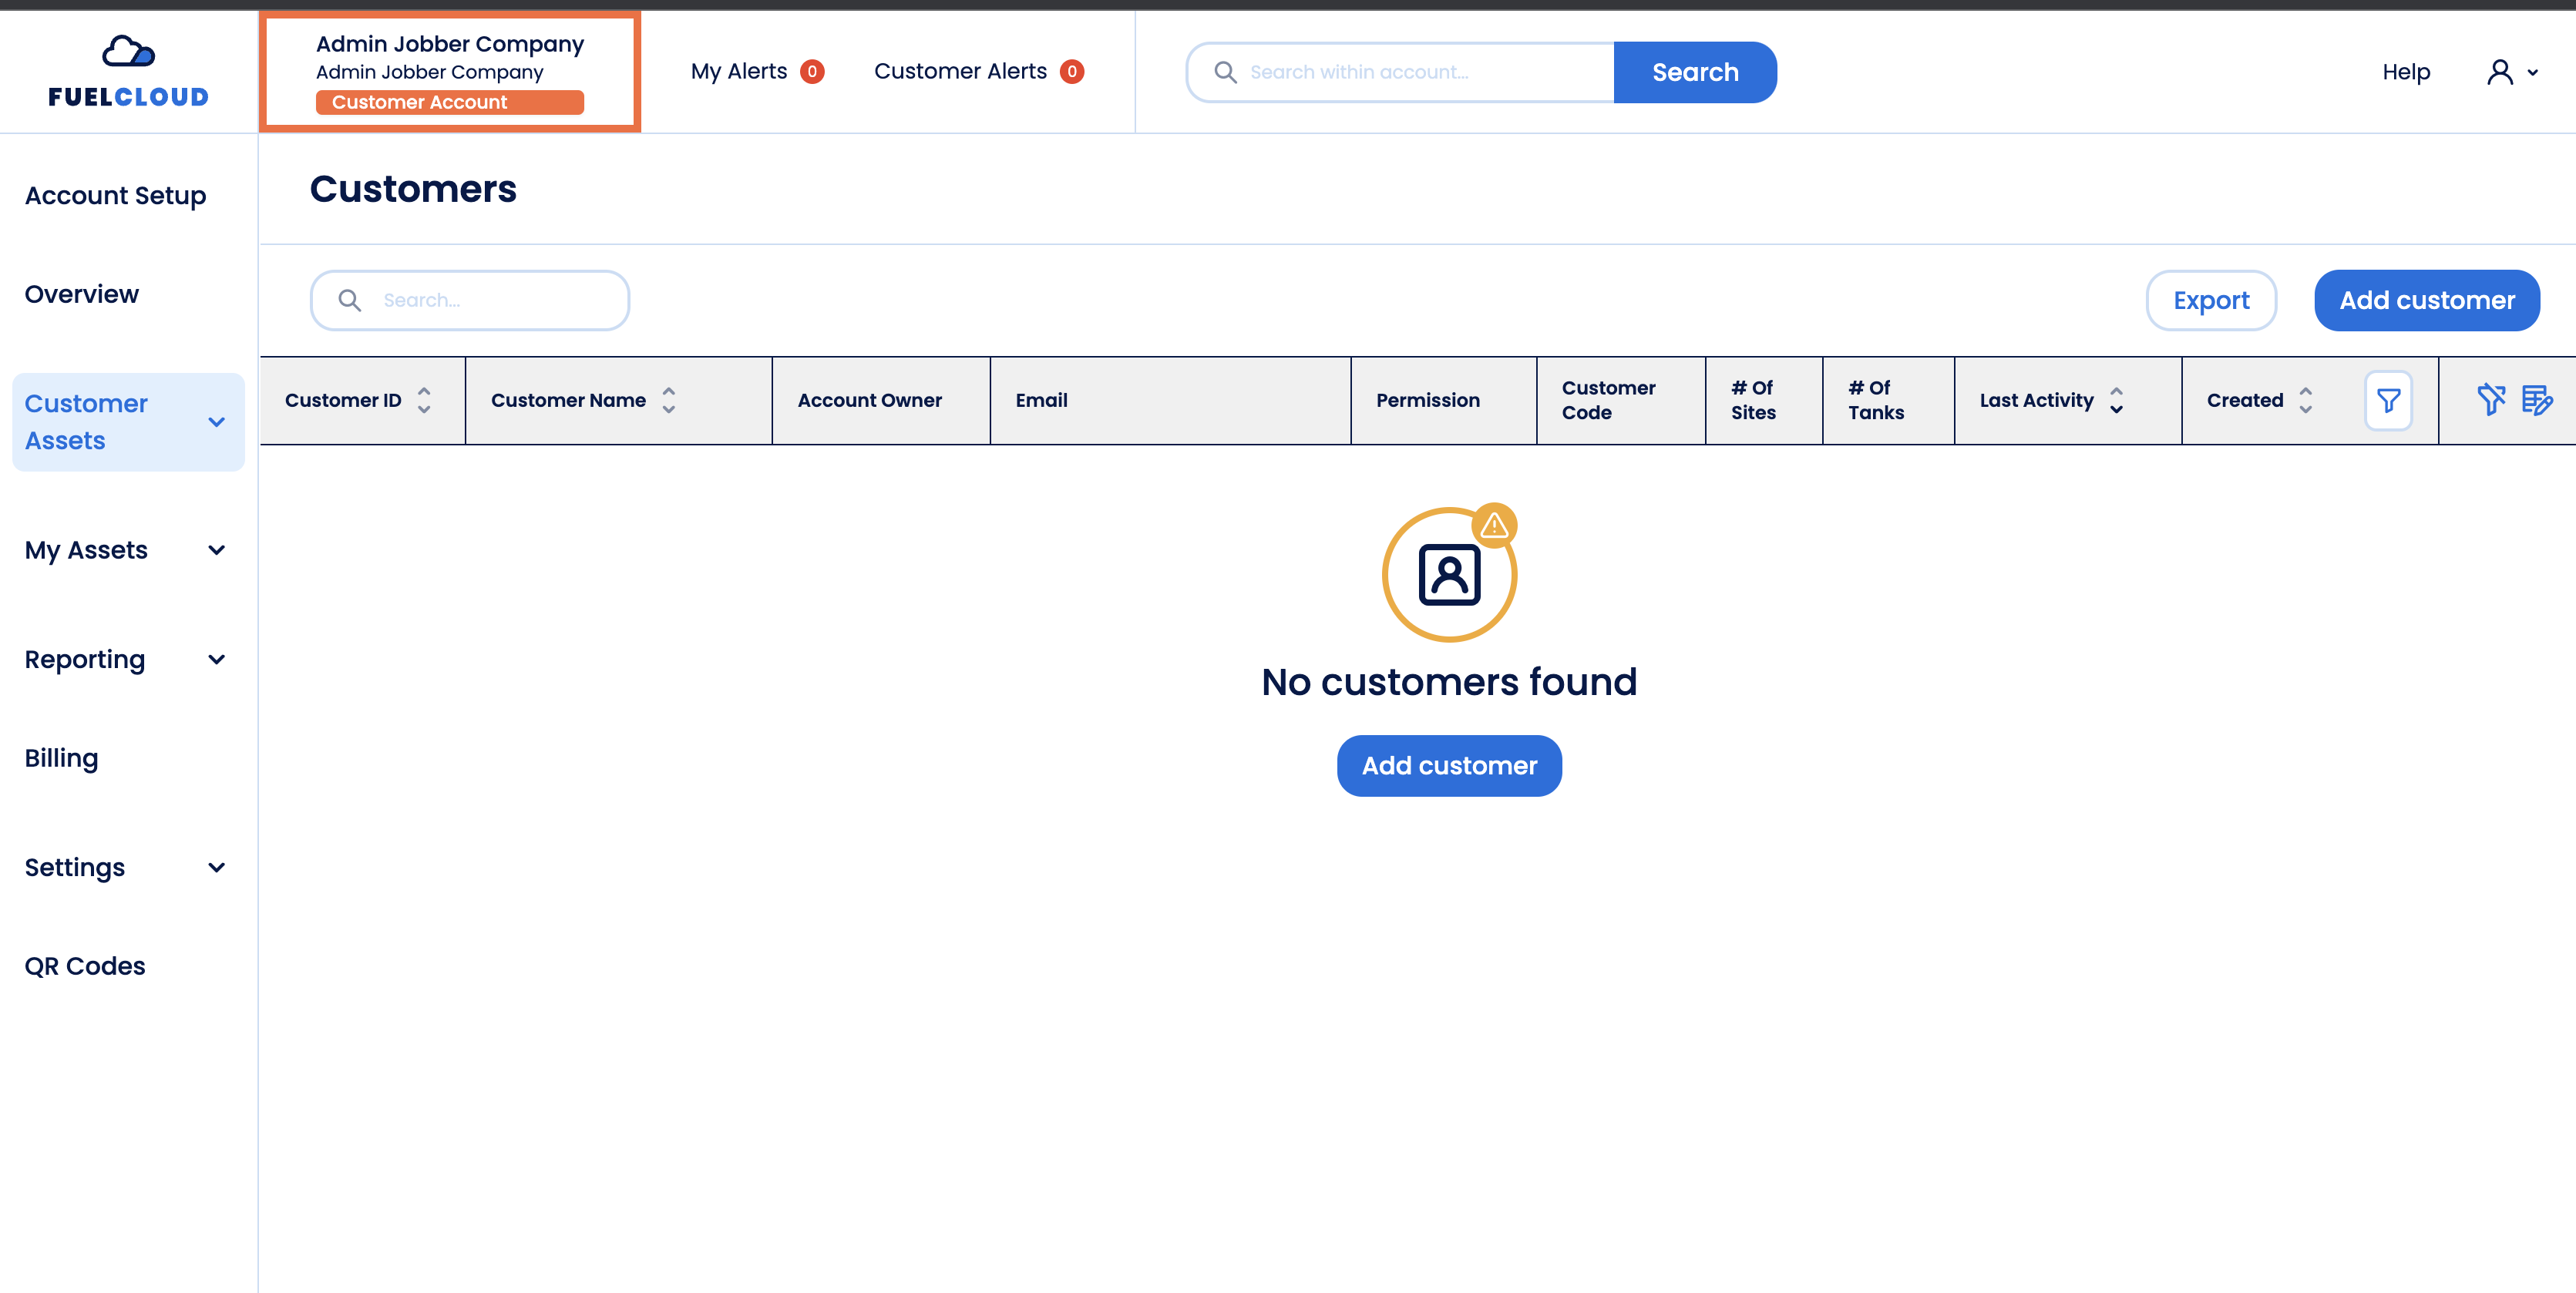Sort by Customer Name arrows
The width and height of the screenshot is (2576, 1293).
[x=669, y=400]
